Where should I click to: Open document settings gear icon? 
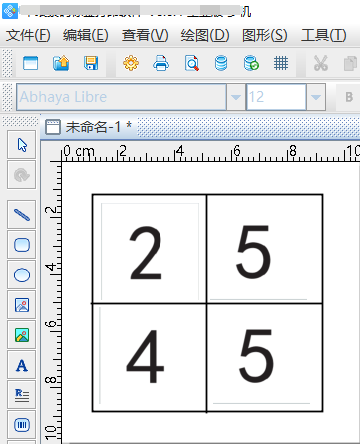tap(131, 63)
